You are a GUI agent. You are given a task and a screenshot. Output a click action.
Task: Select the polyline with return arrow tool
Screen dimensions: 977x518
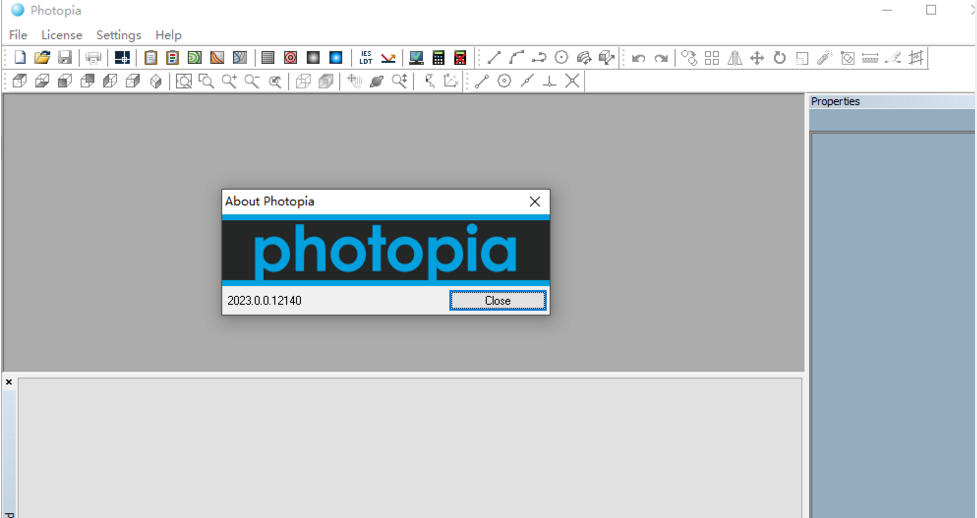click(539, 58)
